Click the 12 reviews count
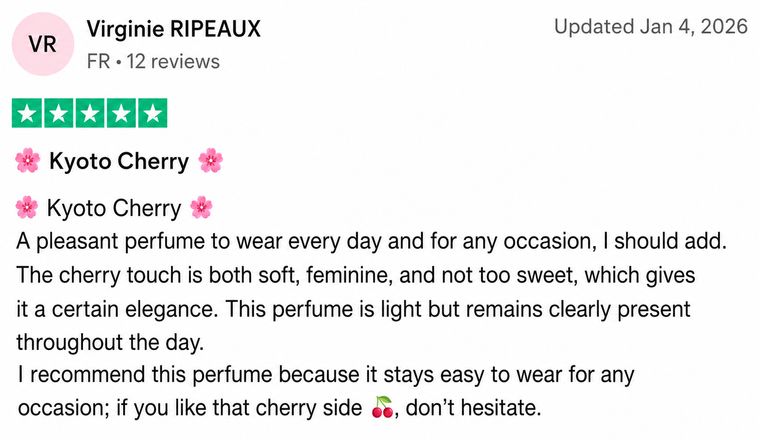Viewport: 760px width, 440px height. click(173, 62)
